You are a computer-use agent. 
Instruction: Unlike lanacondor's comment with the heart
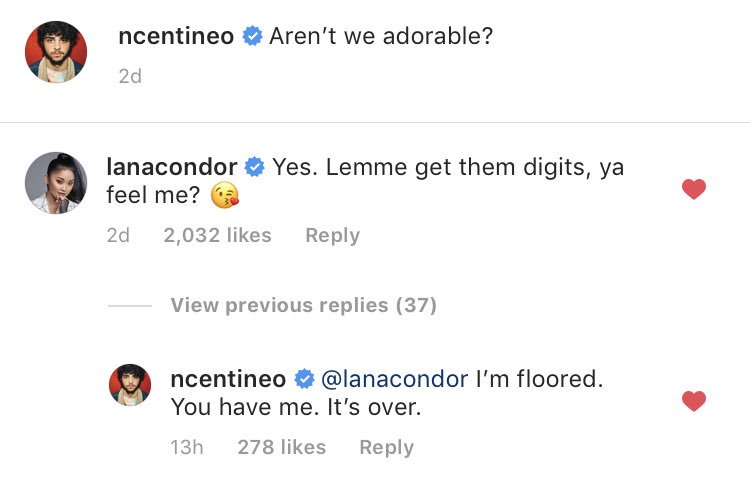pyautogui.click(x=693, y=189)
